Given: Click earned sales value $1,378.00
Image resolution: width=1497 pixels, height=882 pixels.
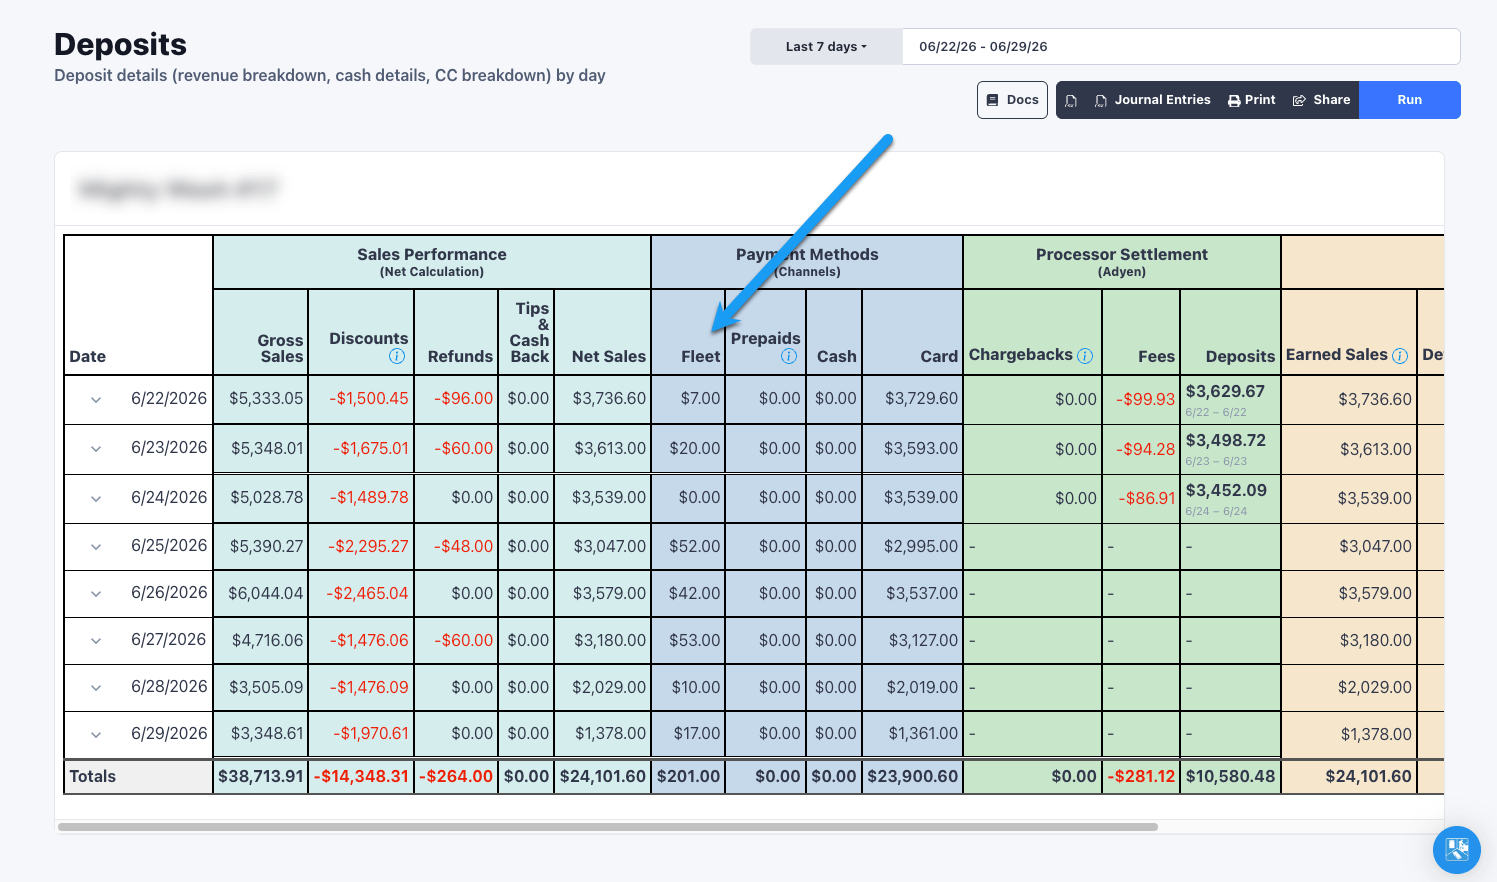Looking at the screenshot, I should 1376,734.
